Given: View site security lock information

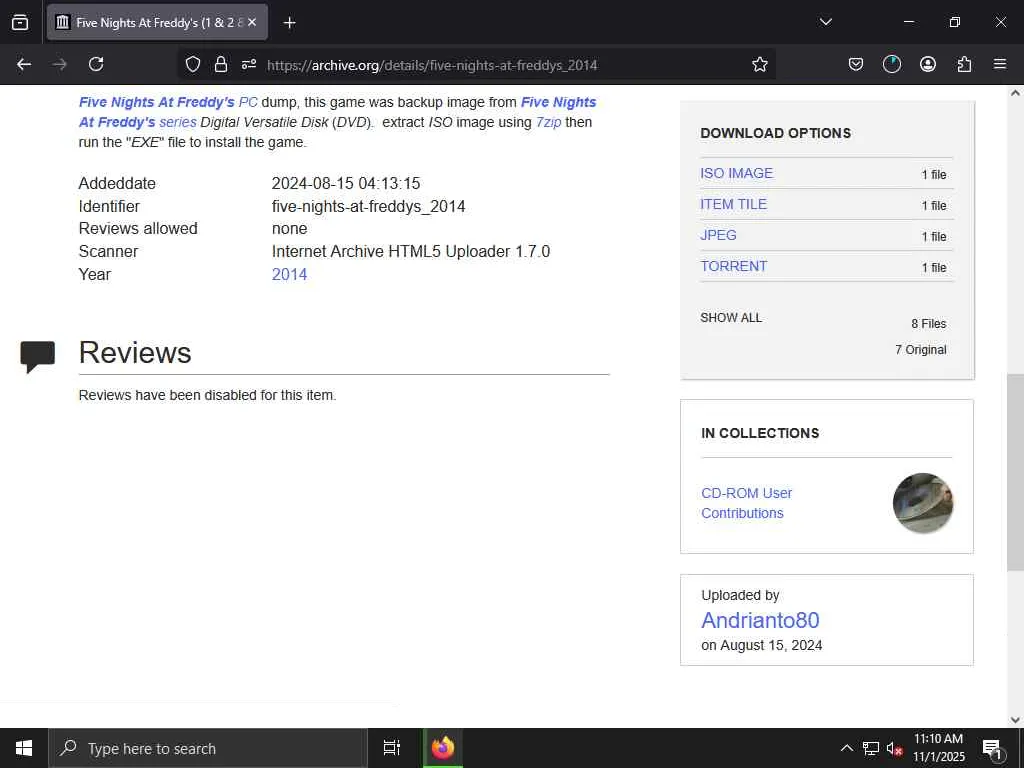Looking at the screenshot, I should [x=221, y=64].
